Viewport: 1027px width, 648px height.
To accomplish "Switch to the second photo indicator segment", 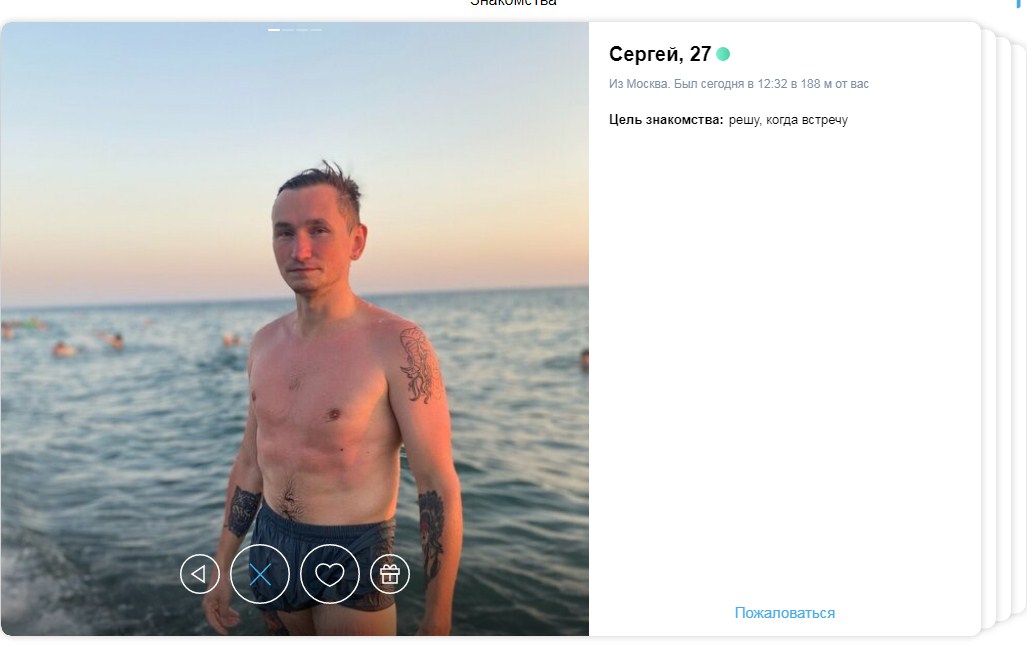I will 288,29.
